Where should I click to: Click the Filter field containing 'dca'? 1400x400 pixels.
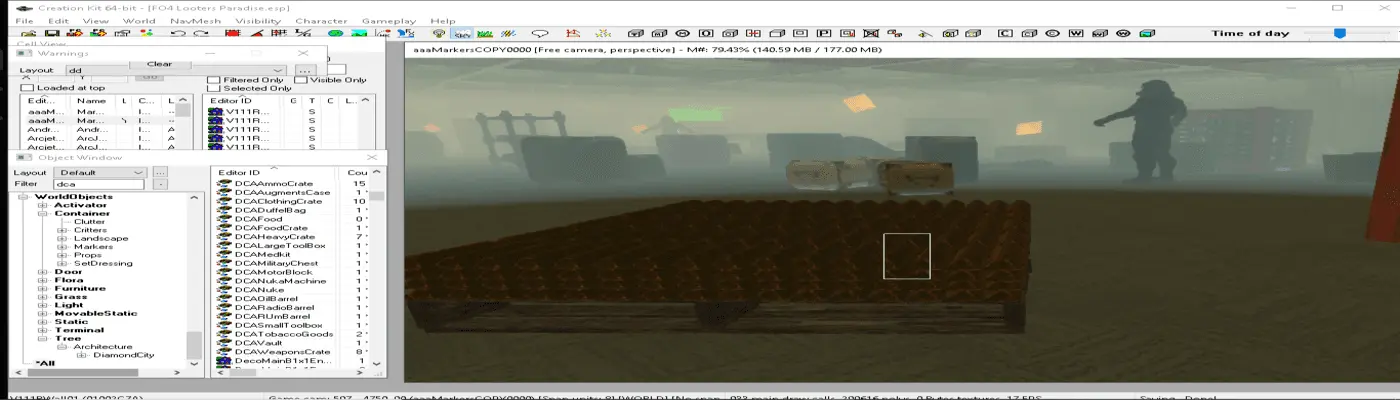click(x=98, y=184)
